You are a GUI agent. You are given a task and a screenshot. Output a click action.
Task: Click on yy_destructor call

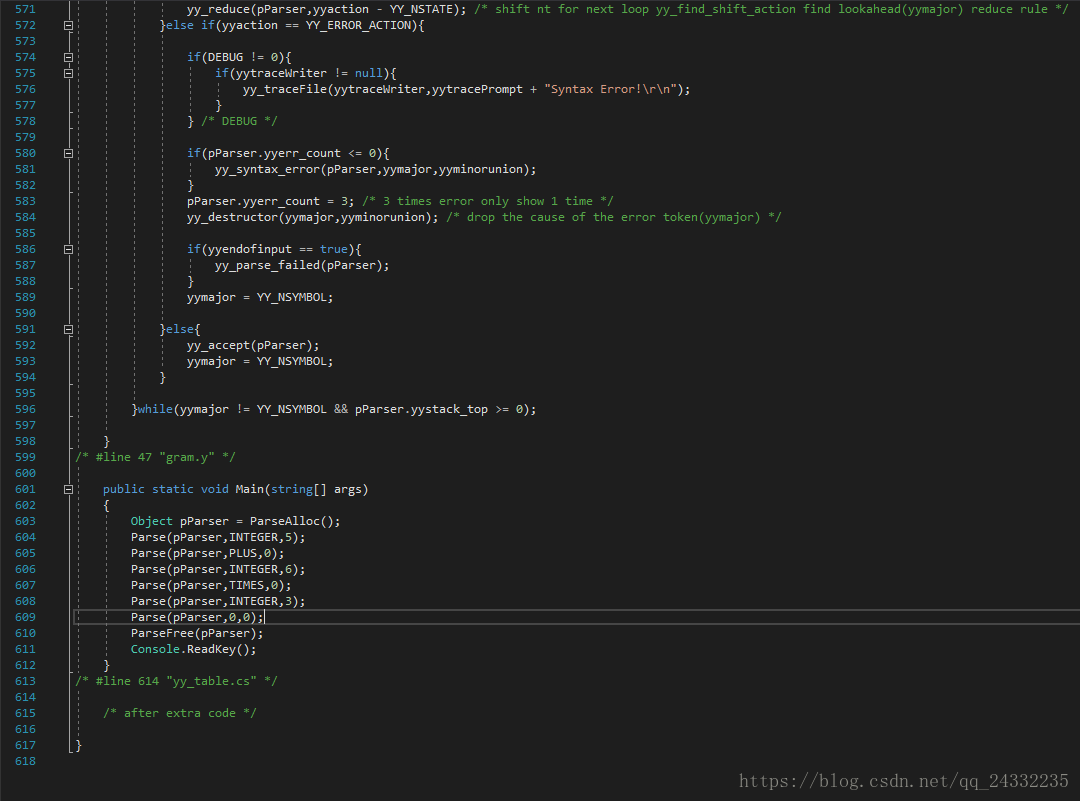[x=313, y=218]
